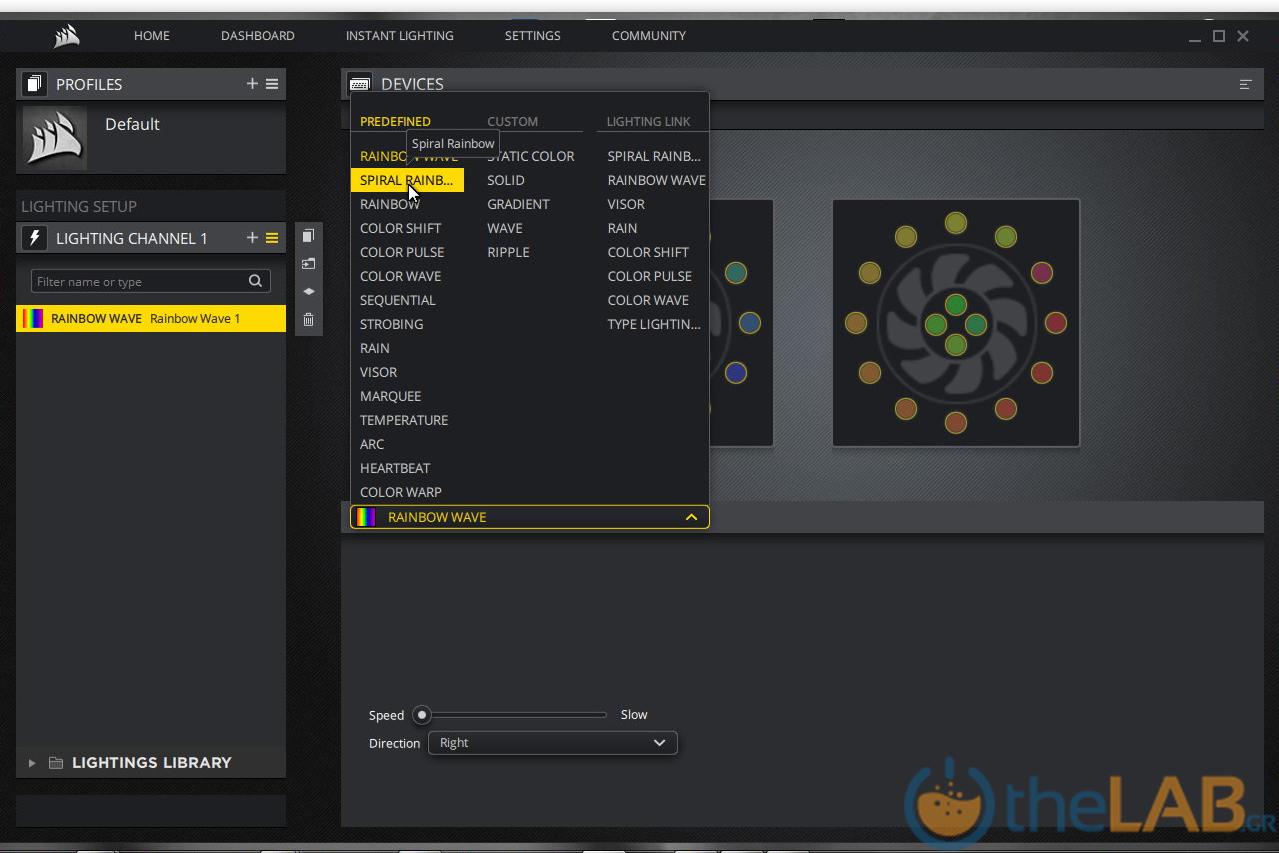Switch to INSTANT LIGHTING tab

coord(400,36)
